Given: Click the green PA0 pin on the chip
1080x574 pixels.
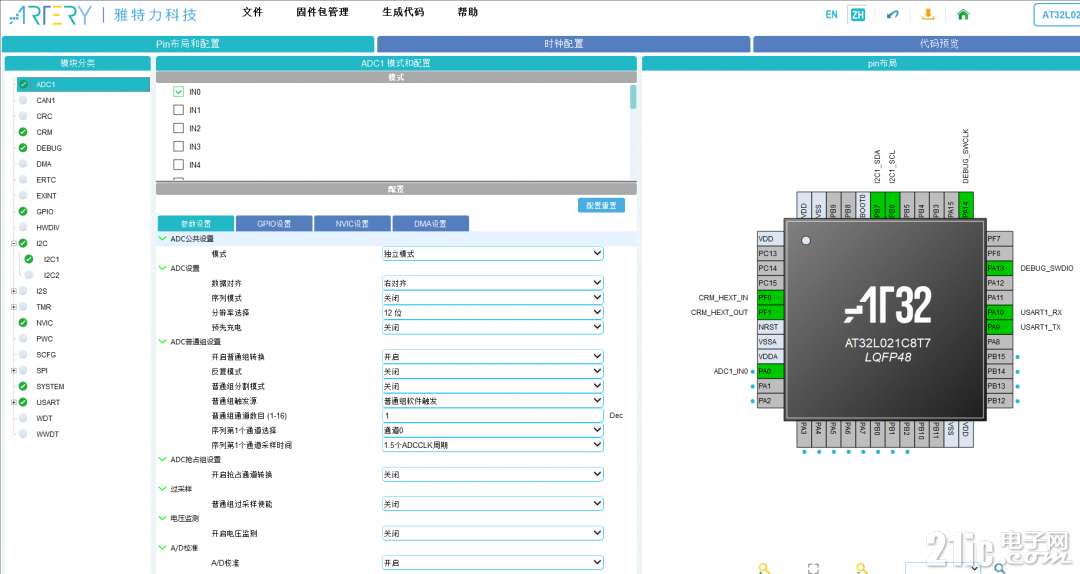Looking at the screenshot, I should (770, 371).
